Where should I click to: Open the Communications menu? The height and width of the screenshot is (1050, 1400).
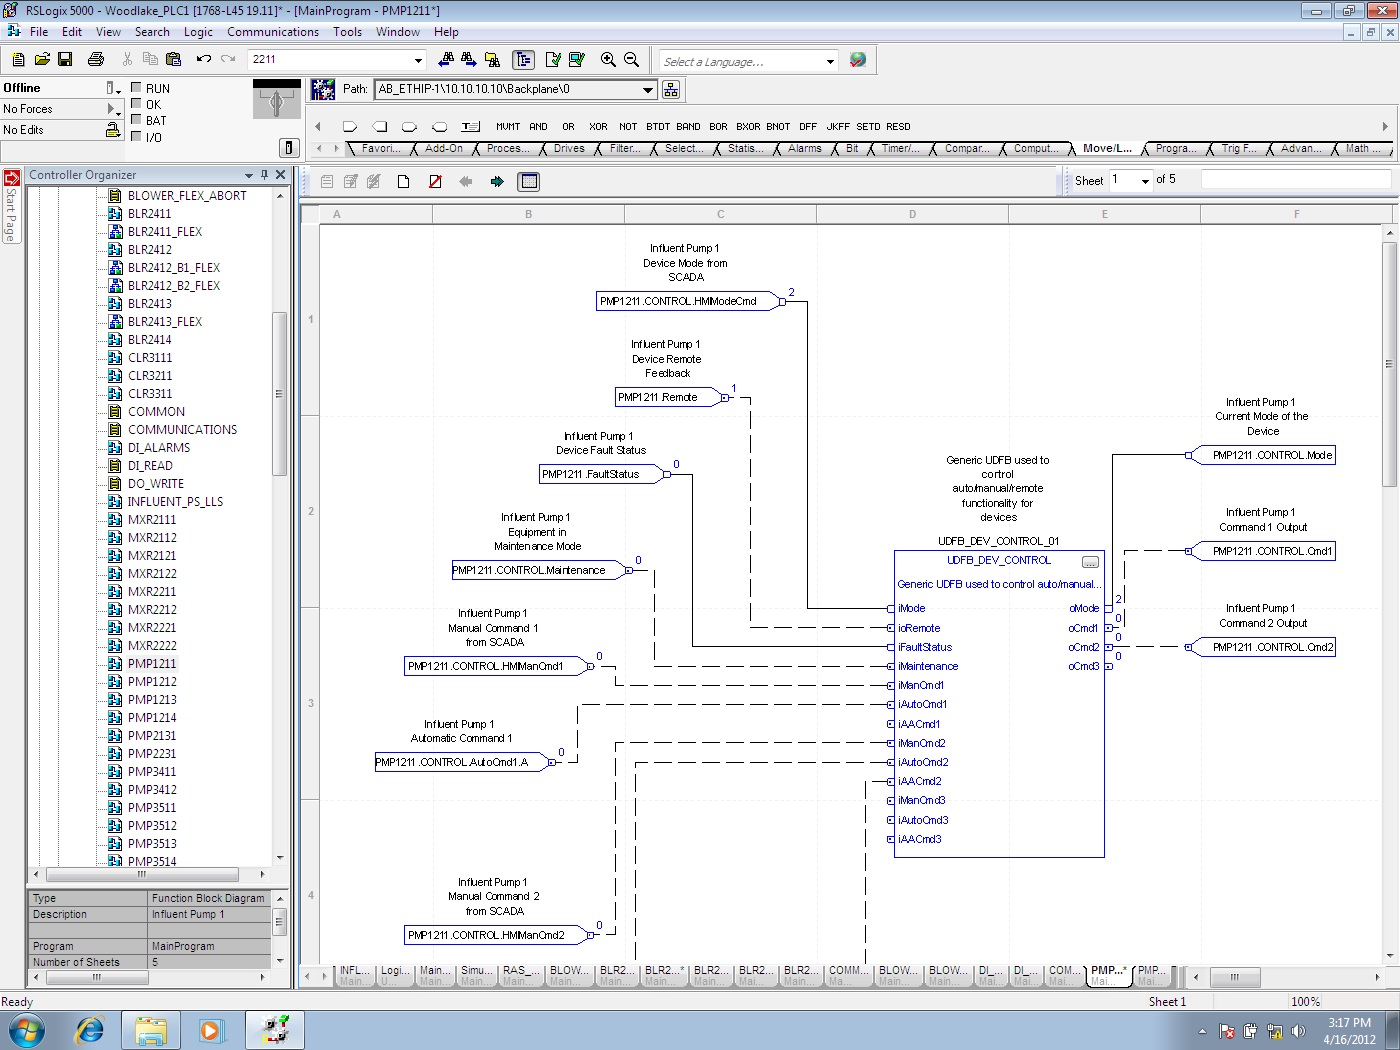[x=272, y=32]
